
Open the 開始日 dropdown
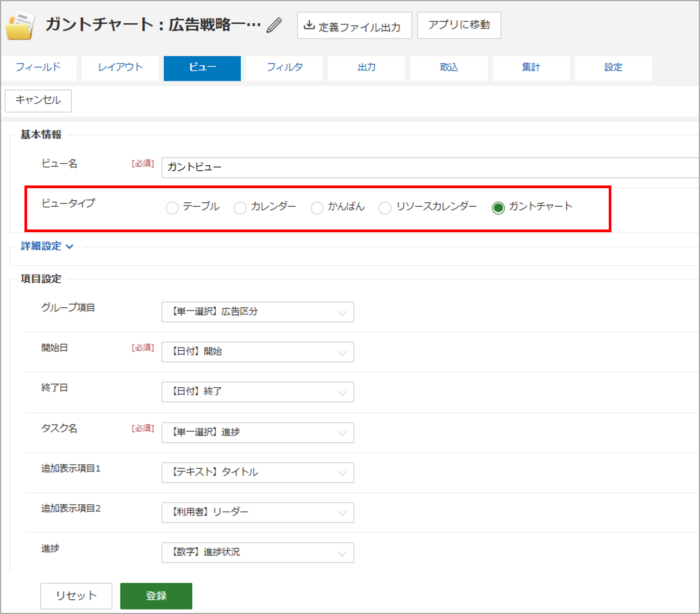click(258, 352)
